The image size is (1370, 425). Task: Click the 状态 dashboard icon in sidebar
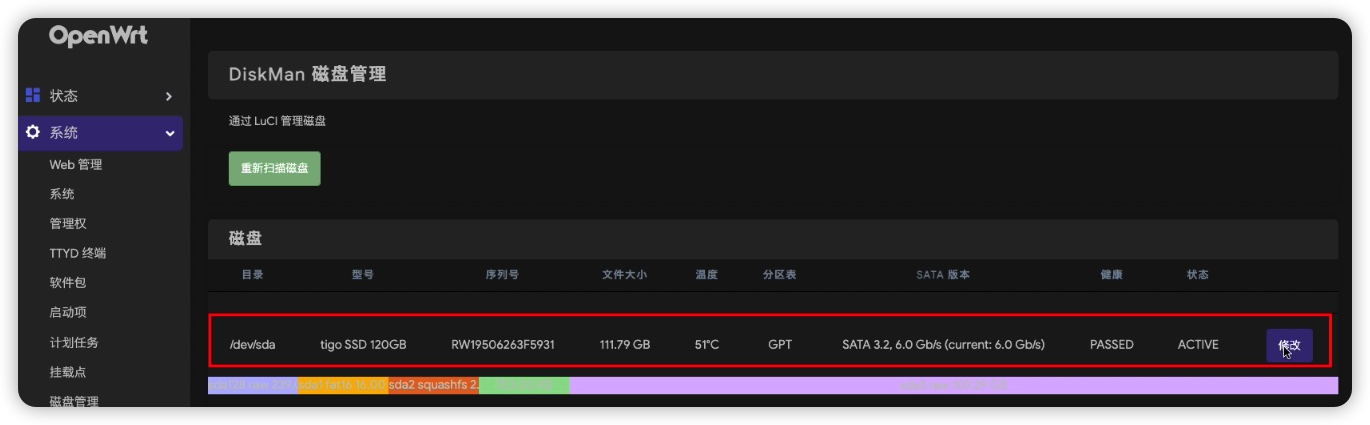point(33,96)
